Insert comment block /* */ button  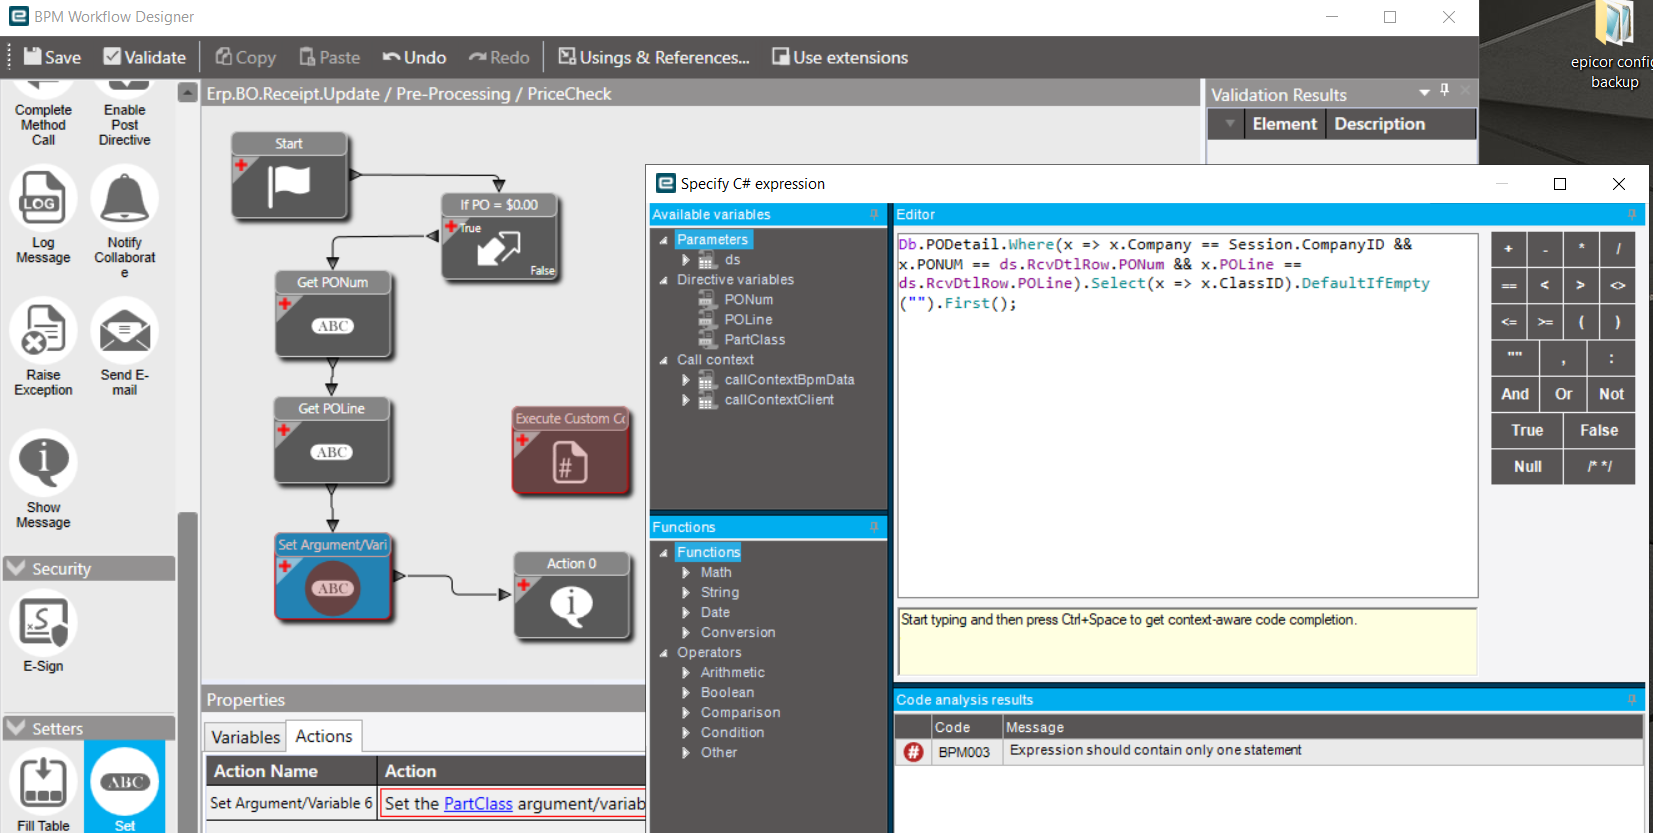pyautogui.click(x=1599, y=466)
